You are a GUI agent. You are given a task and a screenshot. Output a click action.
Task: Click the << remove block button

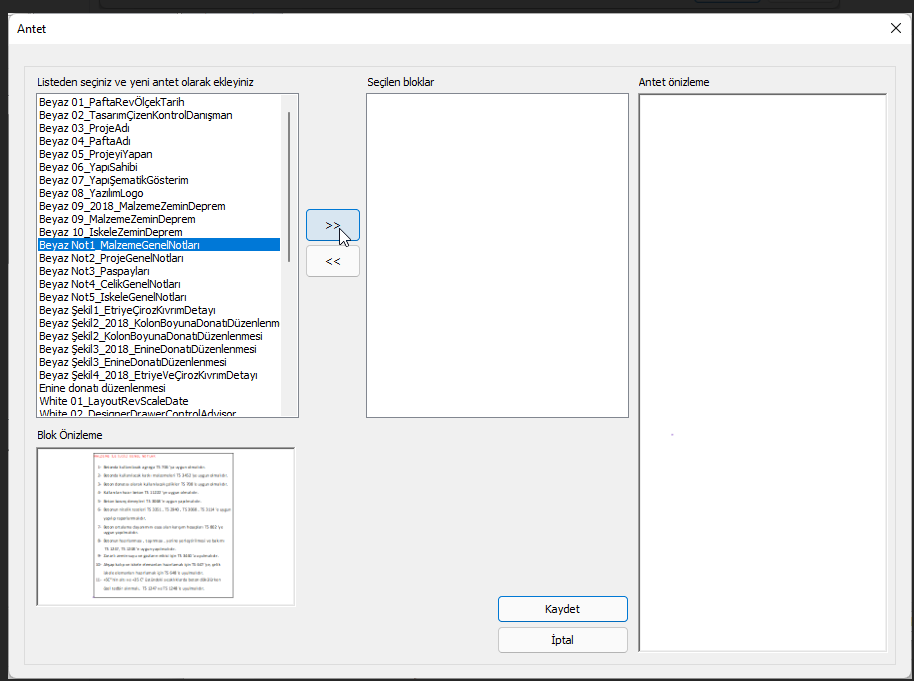333,261
